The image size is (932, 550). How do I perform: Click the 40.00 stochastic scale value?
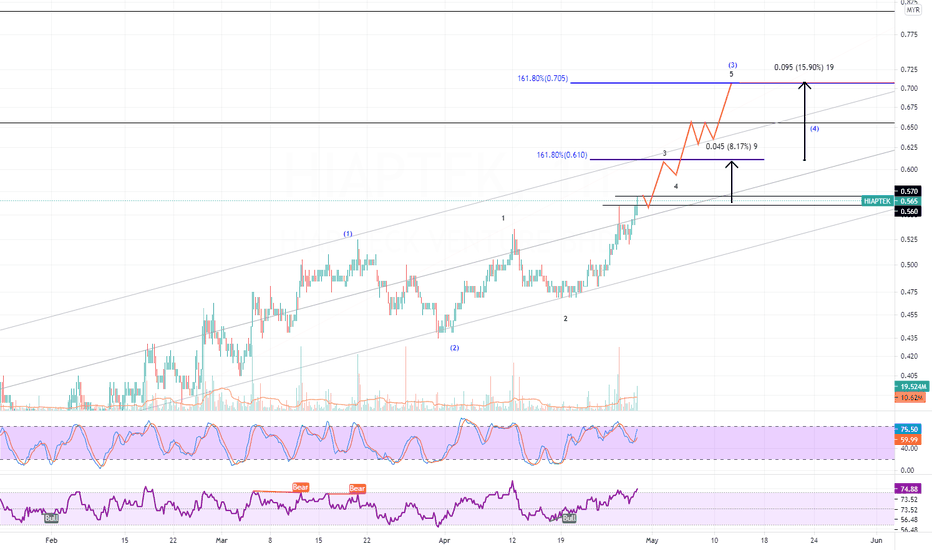[x=909, y=449]
